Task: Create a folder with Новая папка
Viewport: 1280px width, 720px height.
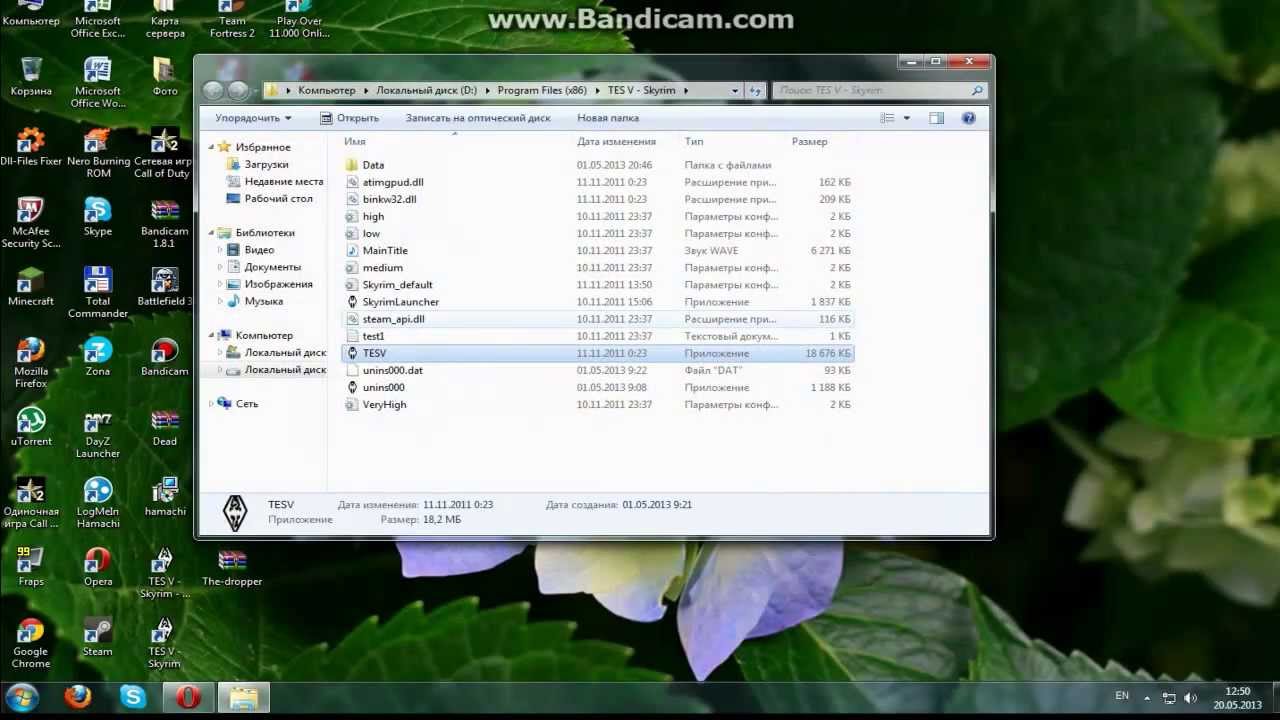Action: 608,118
